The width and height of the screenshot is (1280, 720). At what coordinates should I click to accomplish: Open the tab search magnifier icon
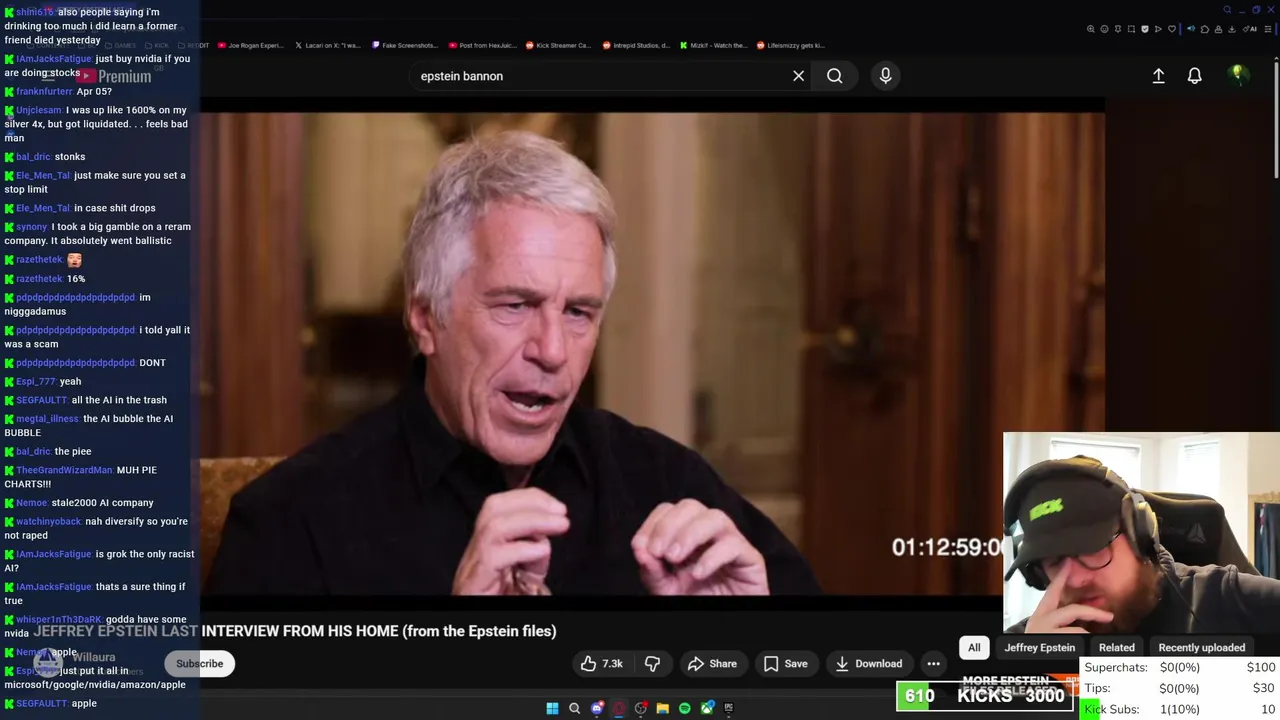pyautogui.click(x=1227, y=10)
